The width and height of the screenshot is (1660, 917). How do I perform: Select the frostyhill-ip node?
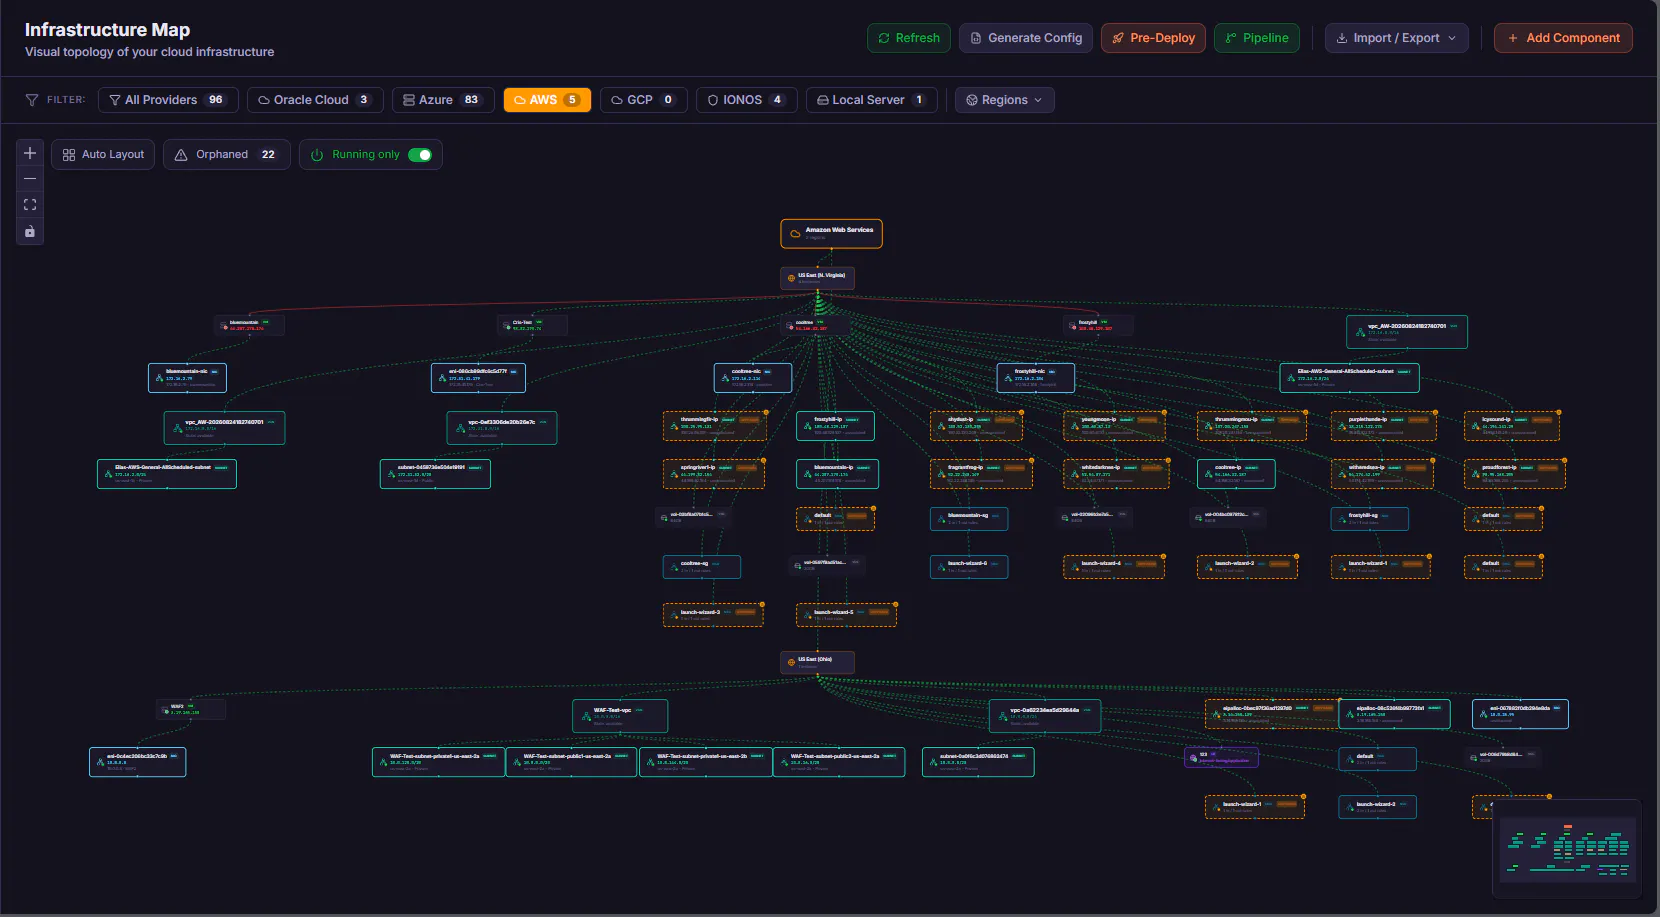click(x=835, y=426)
